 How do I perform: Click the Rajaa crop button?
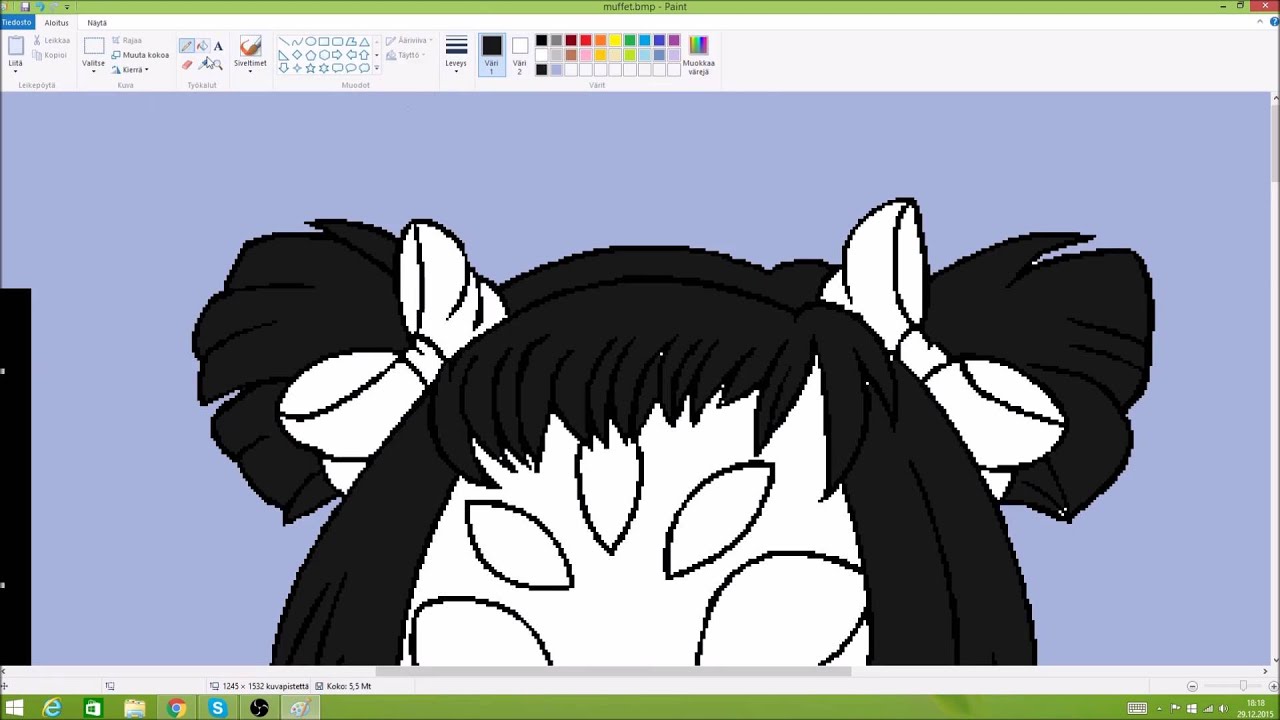pos(127,41)
